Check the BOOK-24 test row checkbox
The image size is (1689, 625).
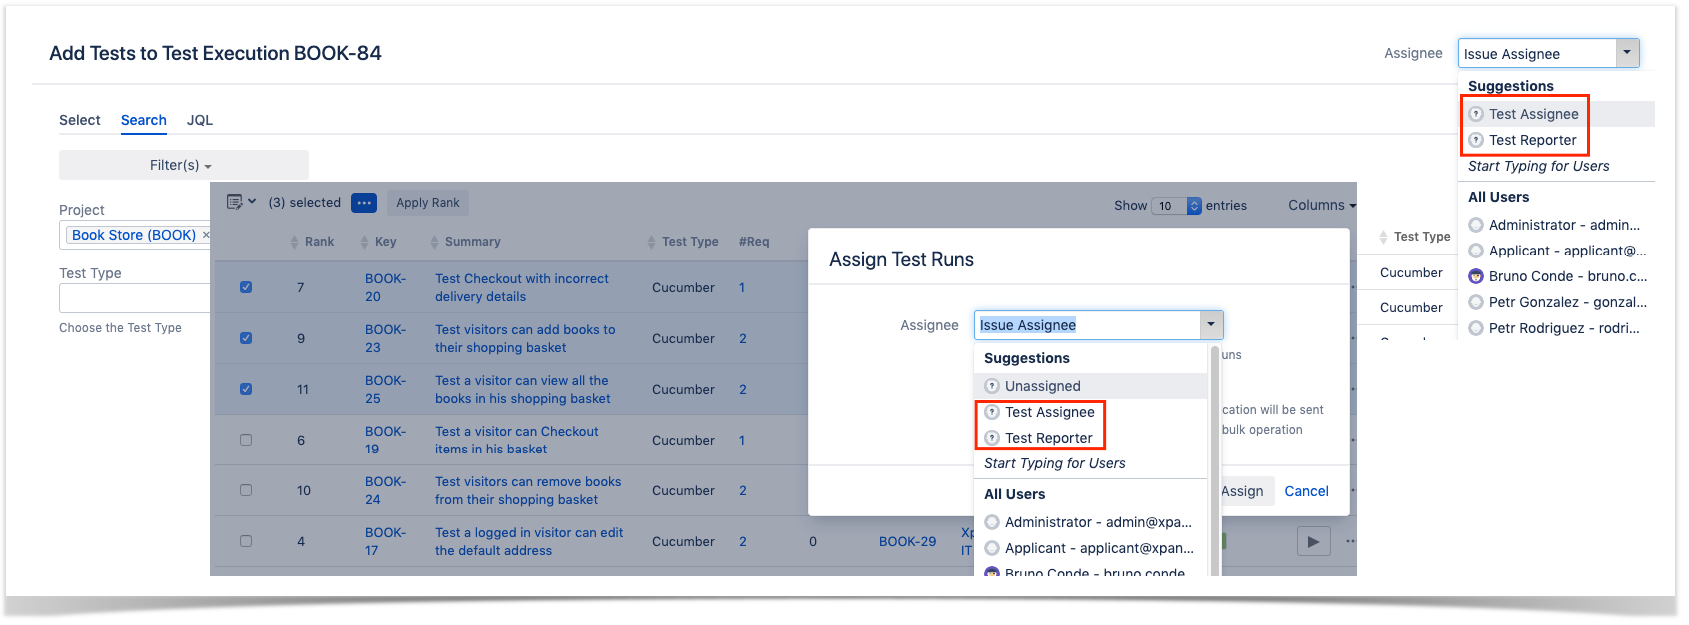click(x=246, y=490)
